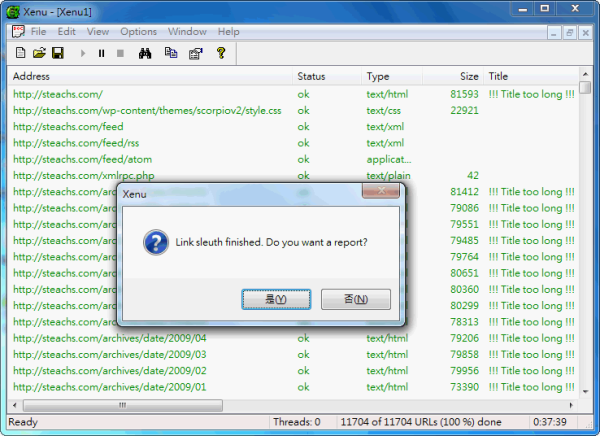Screen dimensions: 600x436
Task: Click the size value 79206
Action: (464, 338)
